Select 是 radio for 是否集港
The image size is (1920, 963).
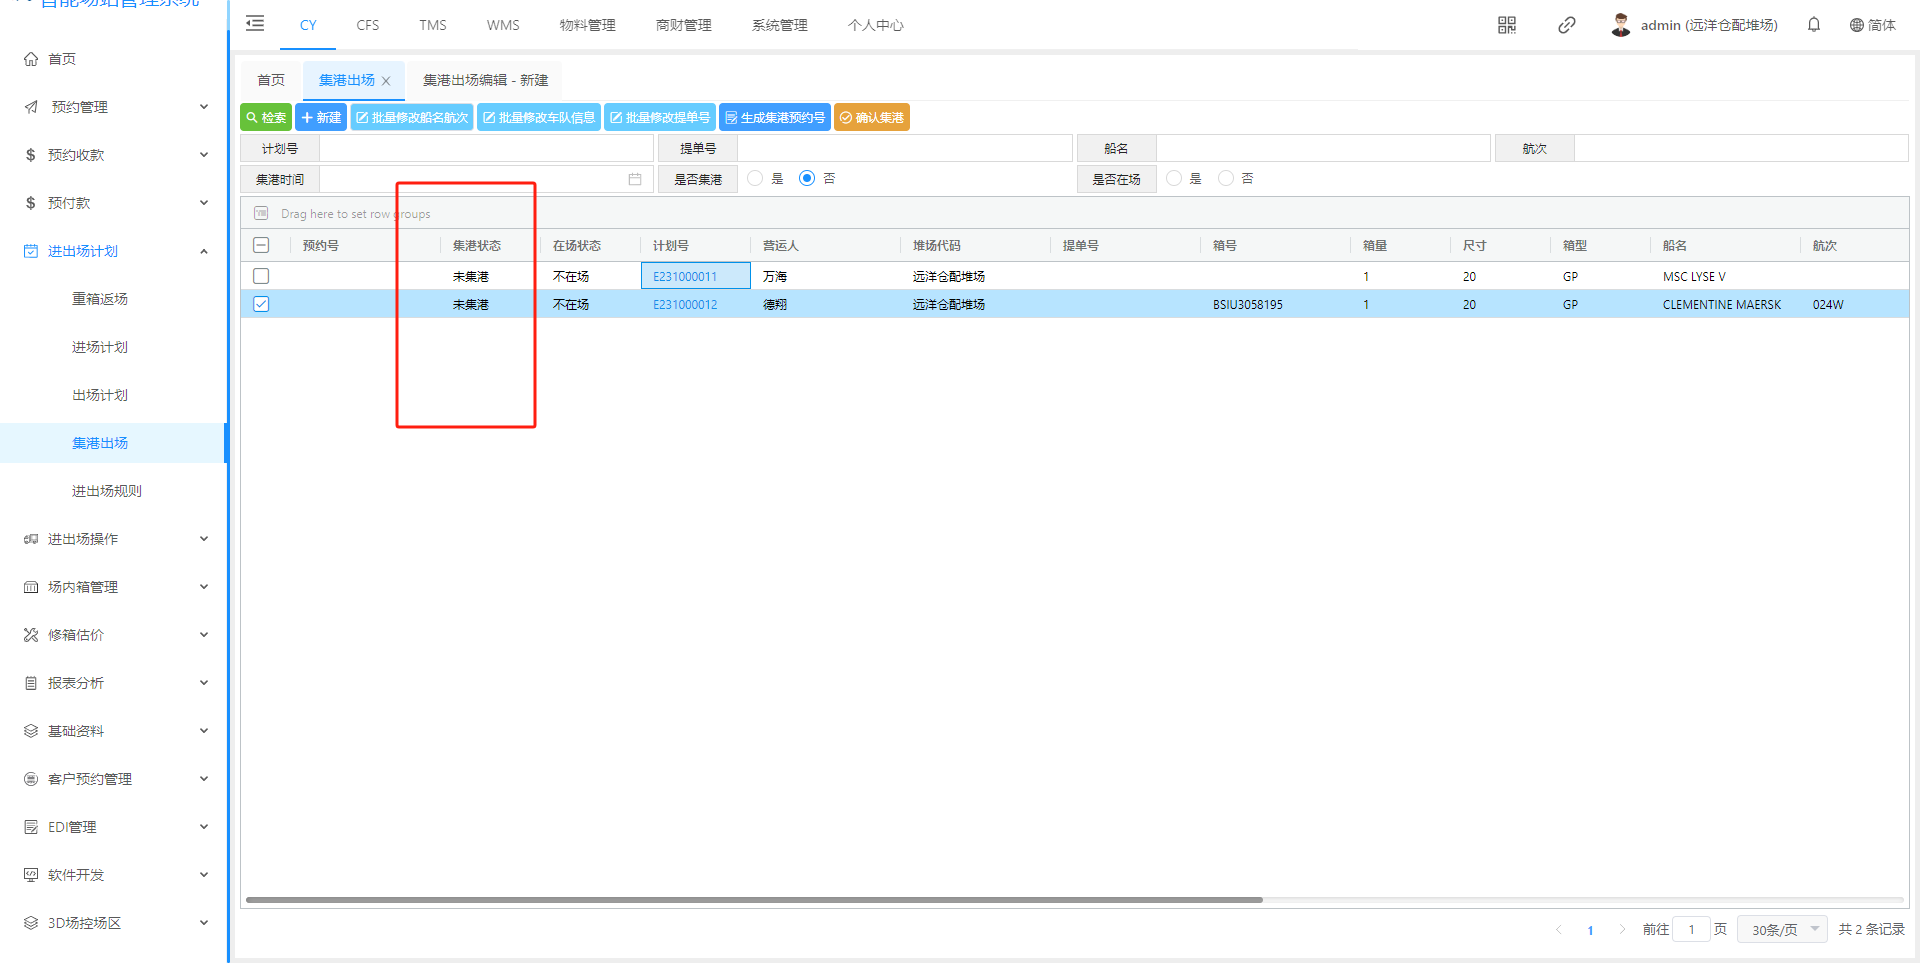[x=755, y=178]
